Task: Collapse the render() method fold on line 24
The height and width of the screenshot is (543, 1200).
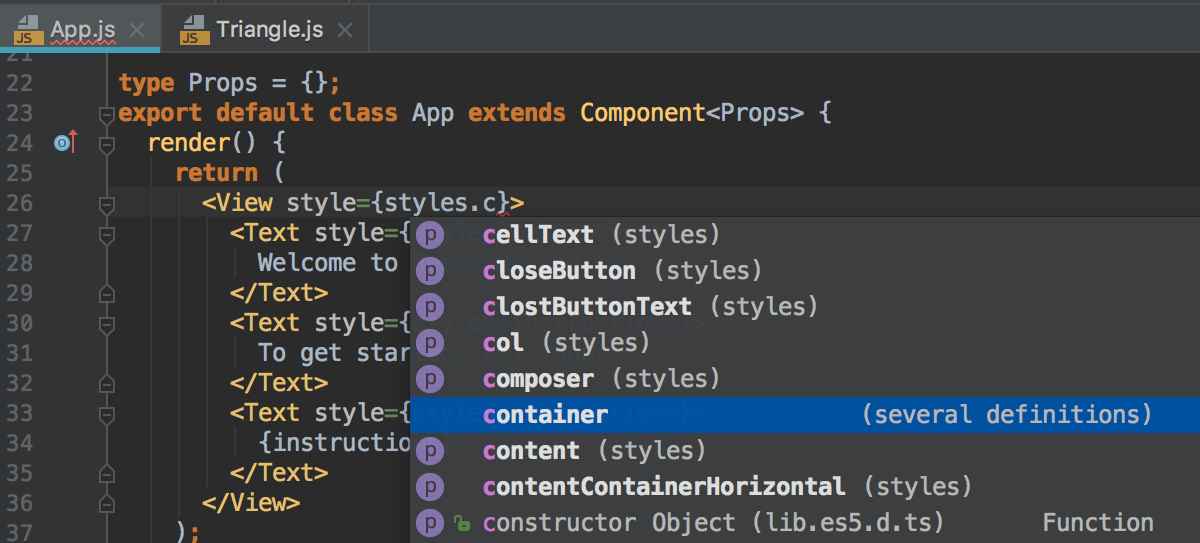Action: coord(107,145)
